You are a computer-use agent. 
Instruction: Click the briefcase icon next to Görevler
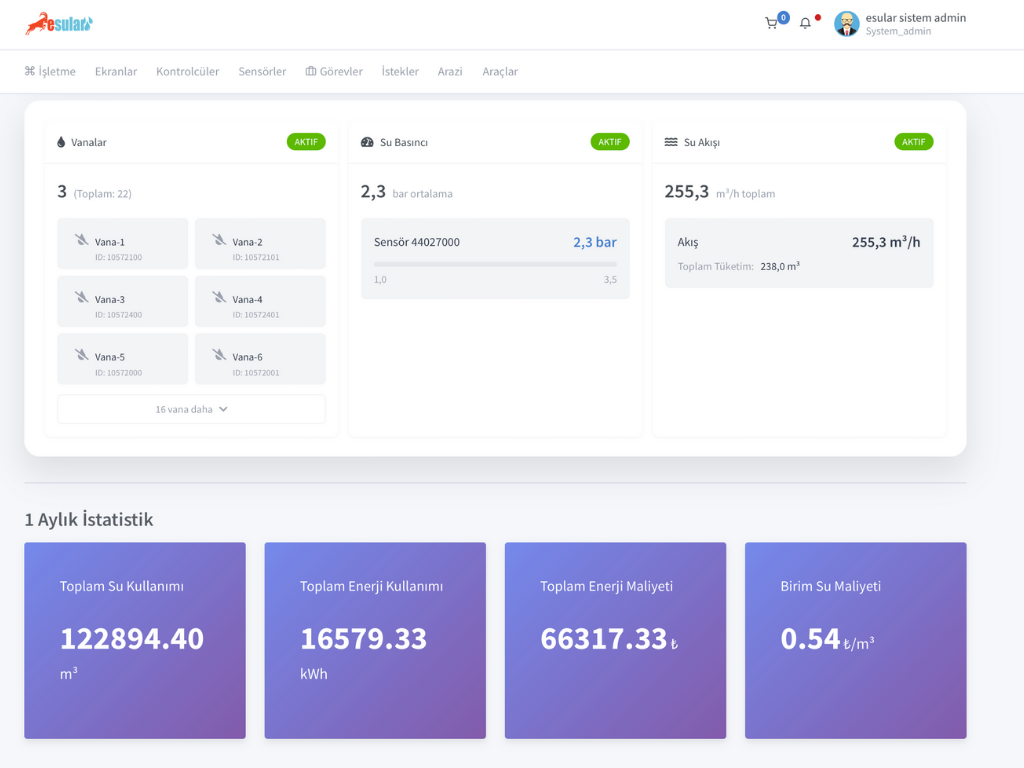coord(311,71)
